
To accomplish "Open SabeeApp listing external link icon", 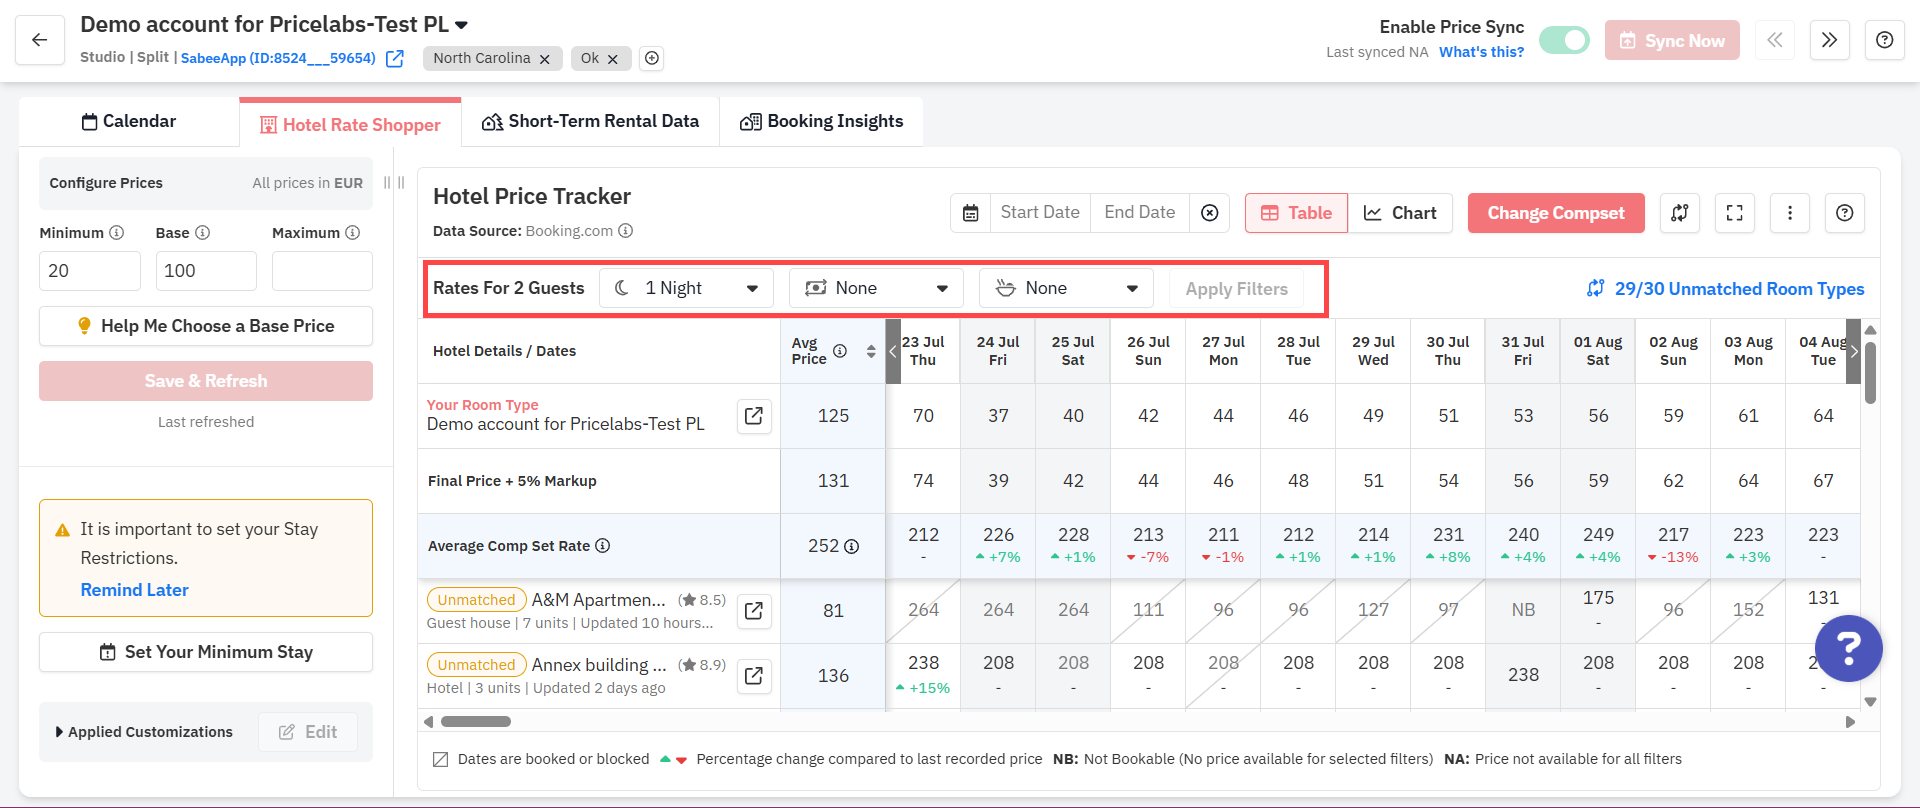I will [x=395, y=59].
